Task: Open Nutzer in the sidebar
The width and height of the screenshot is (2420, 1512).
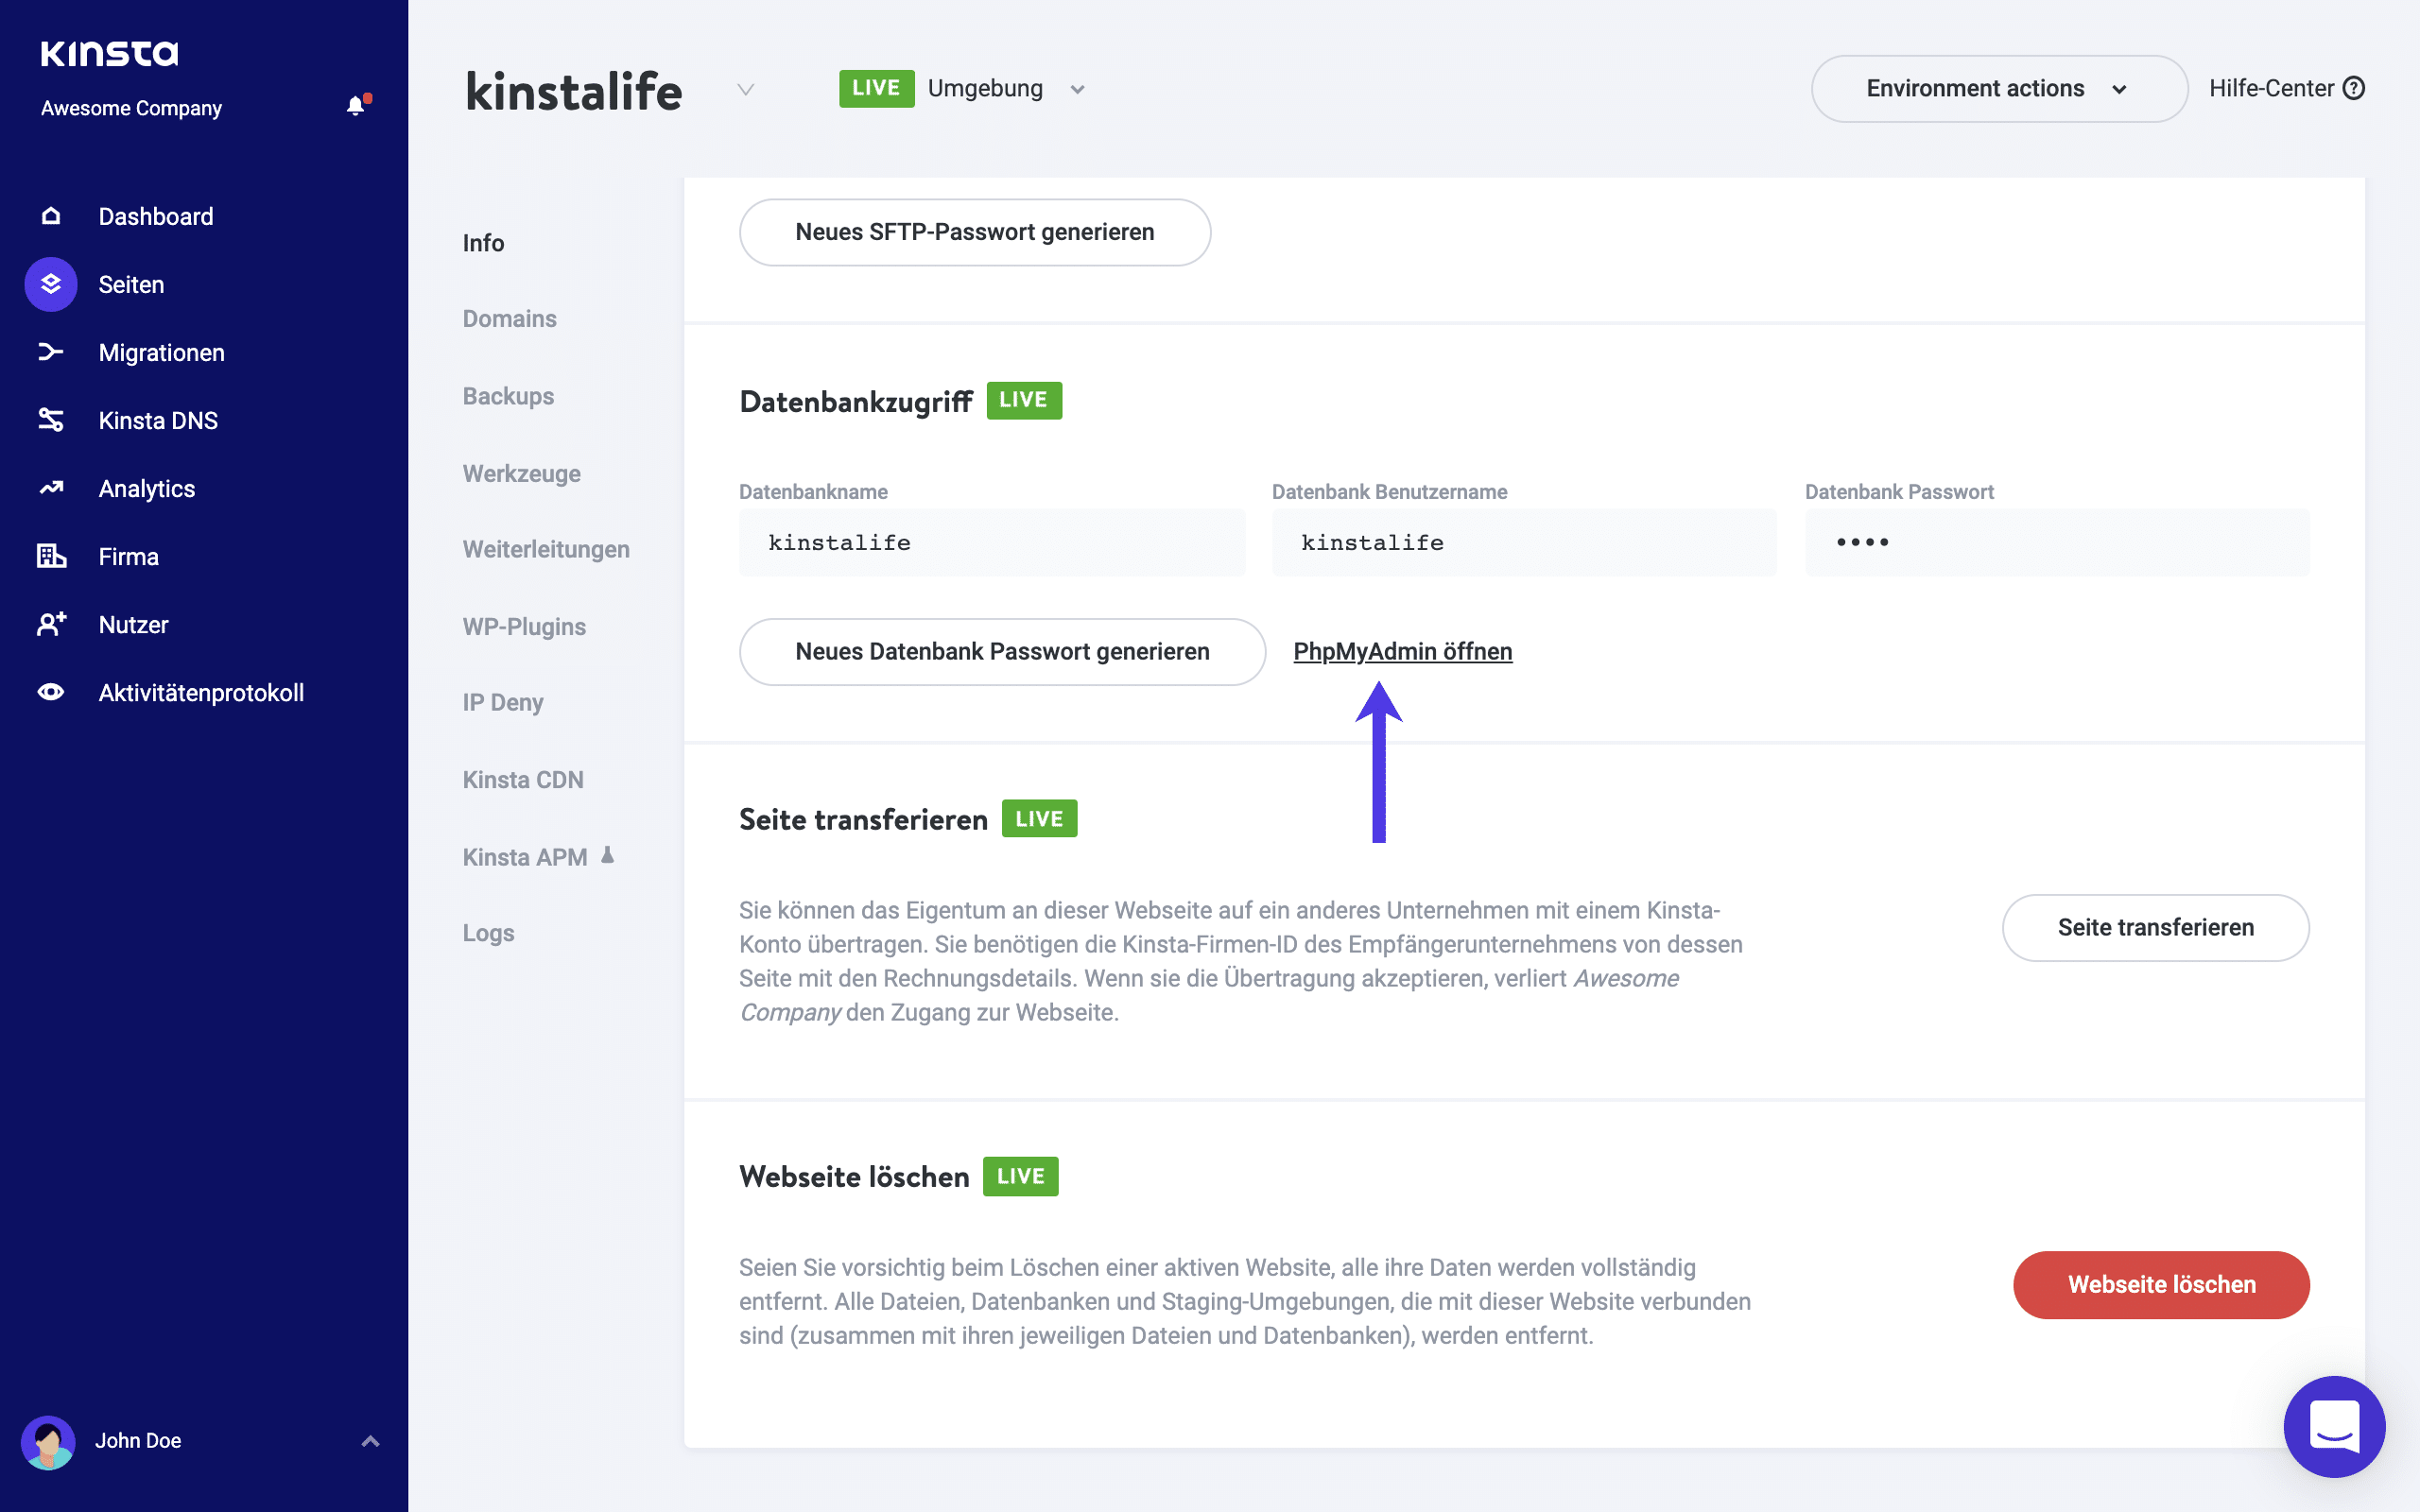Action: coord(133,624)
